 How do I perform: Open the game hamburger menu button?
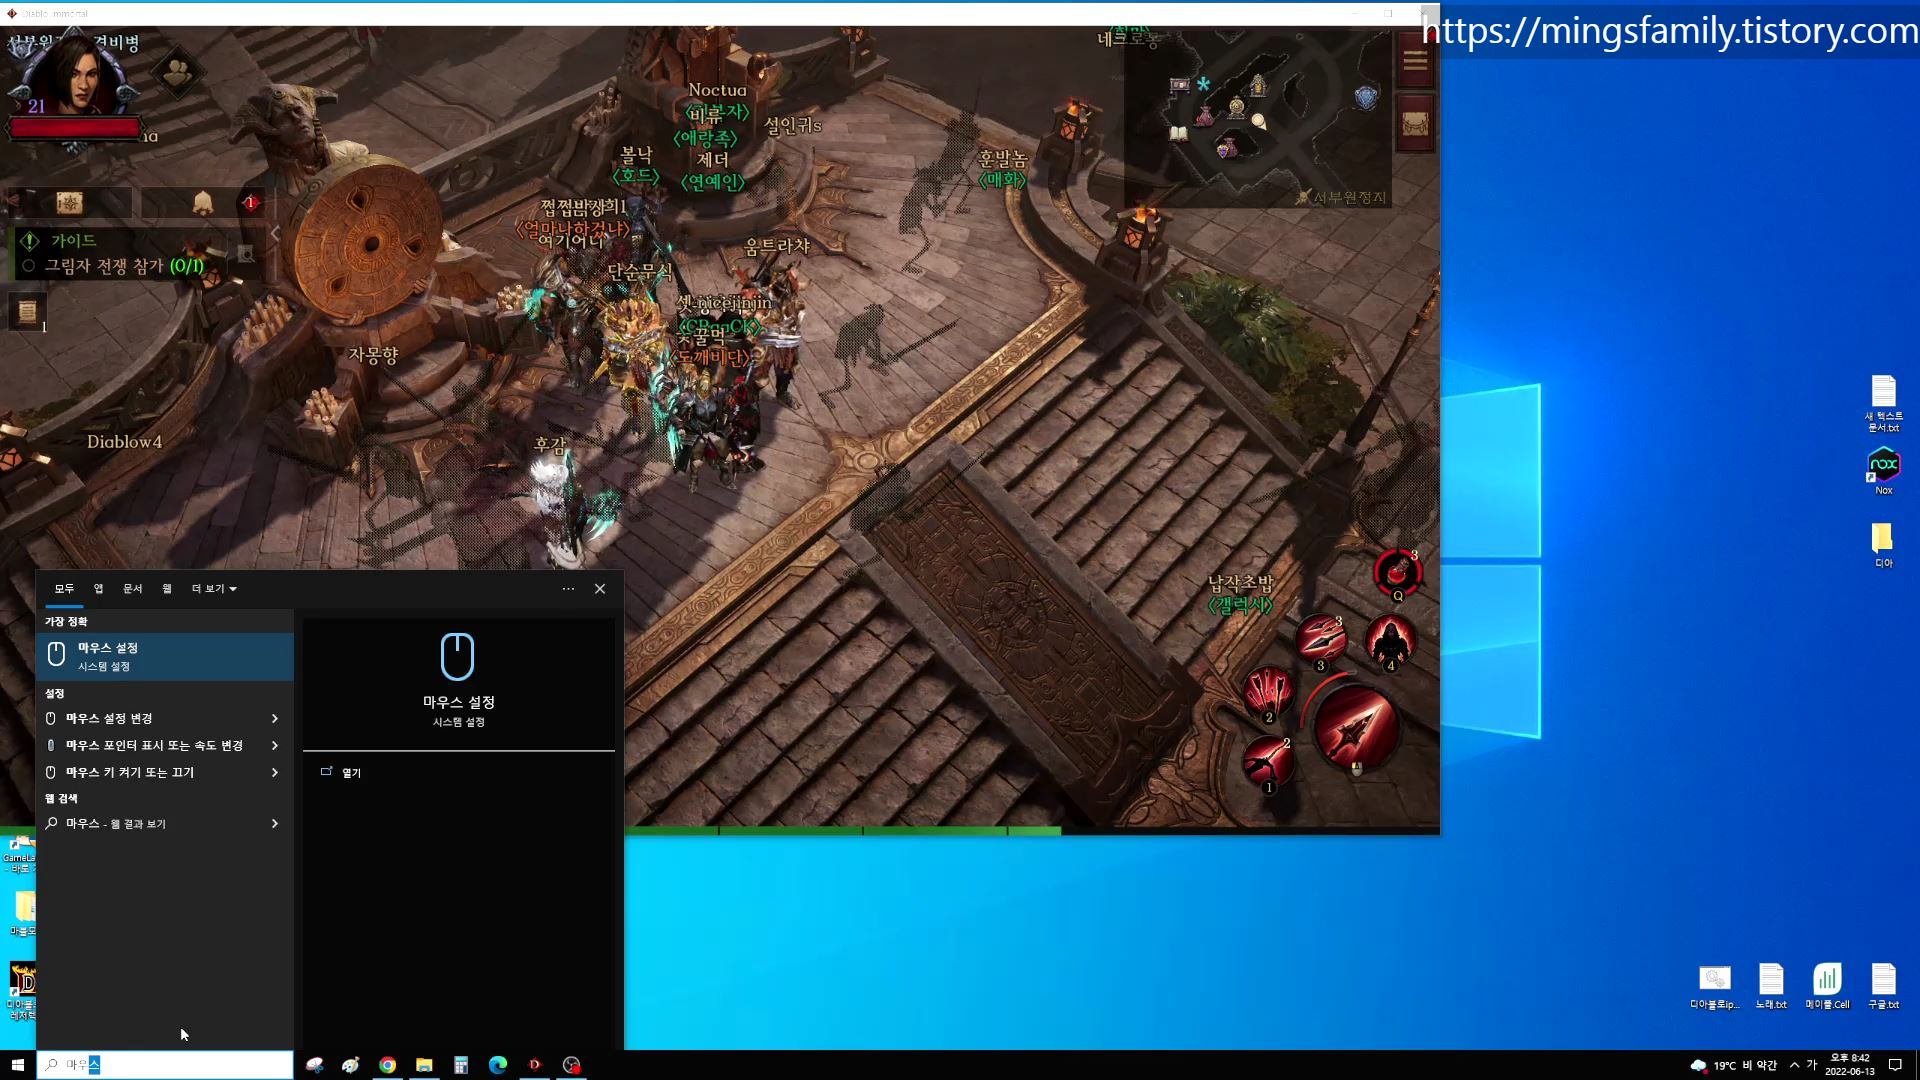[x=1415, y=62]
